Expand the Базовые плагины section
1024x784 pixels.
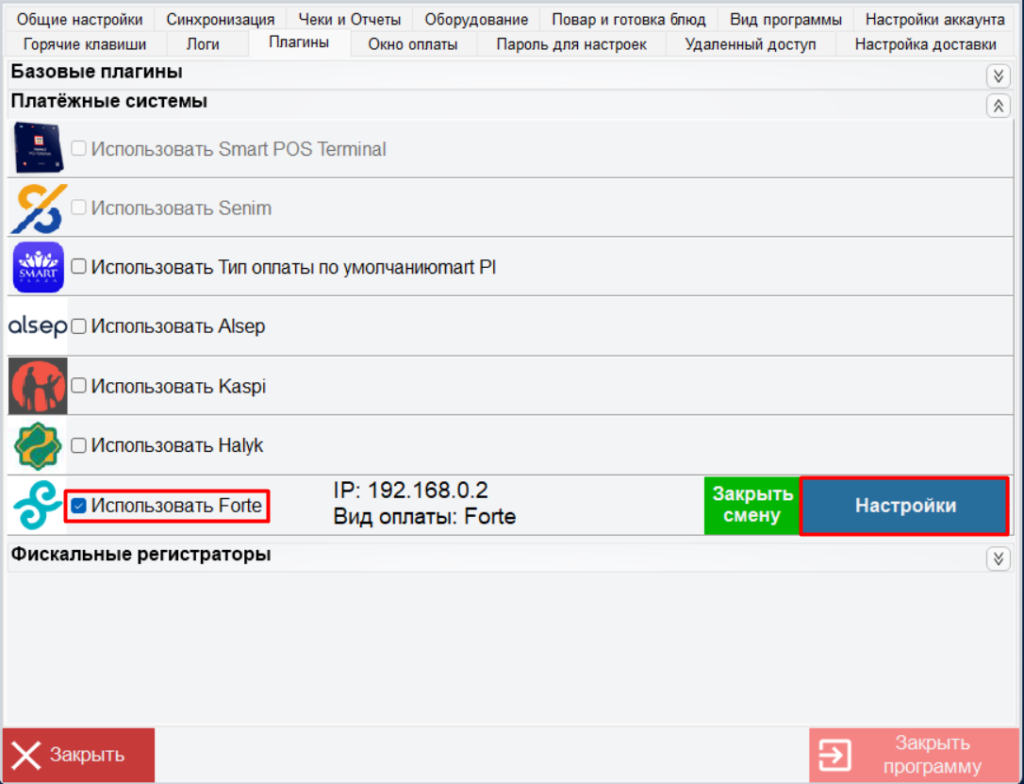click(997, 76)
